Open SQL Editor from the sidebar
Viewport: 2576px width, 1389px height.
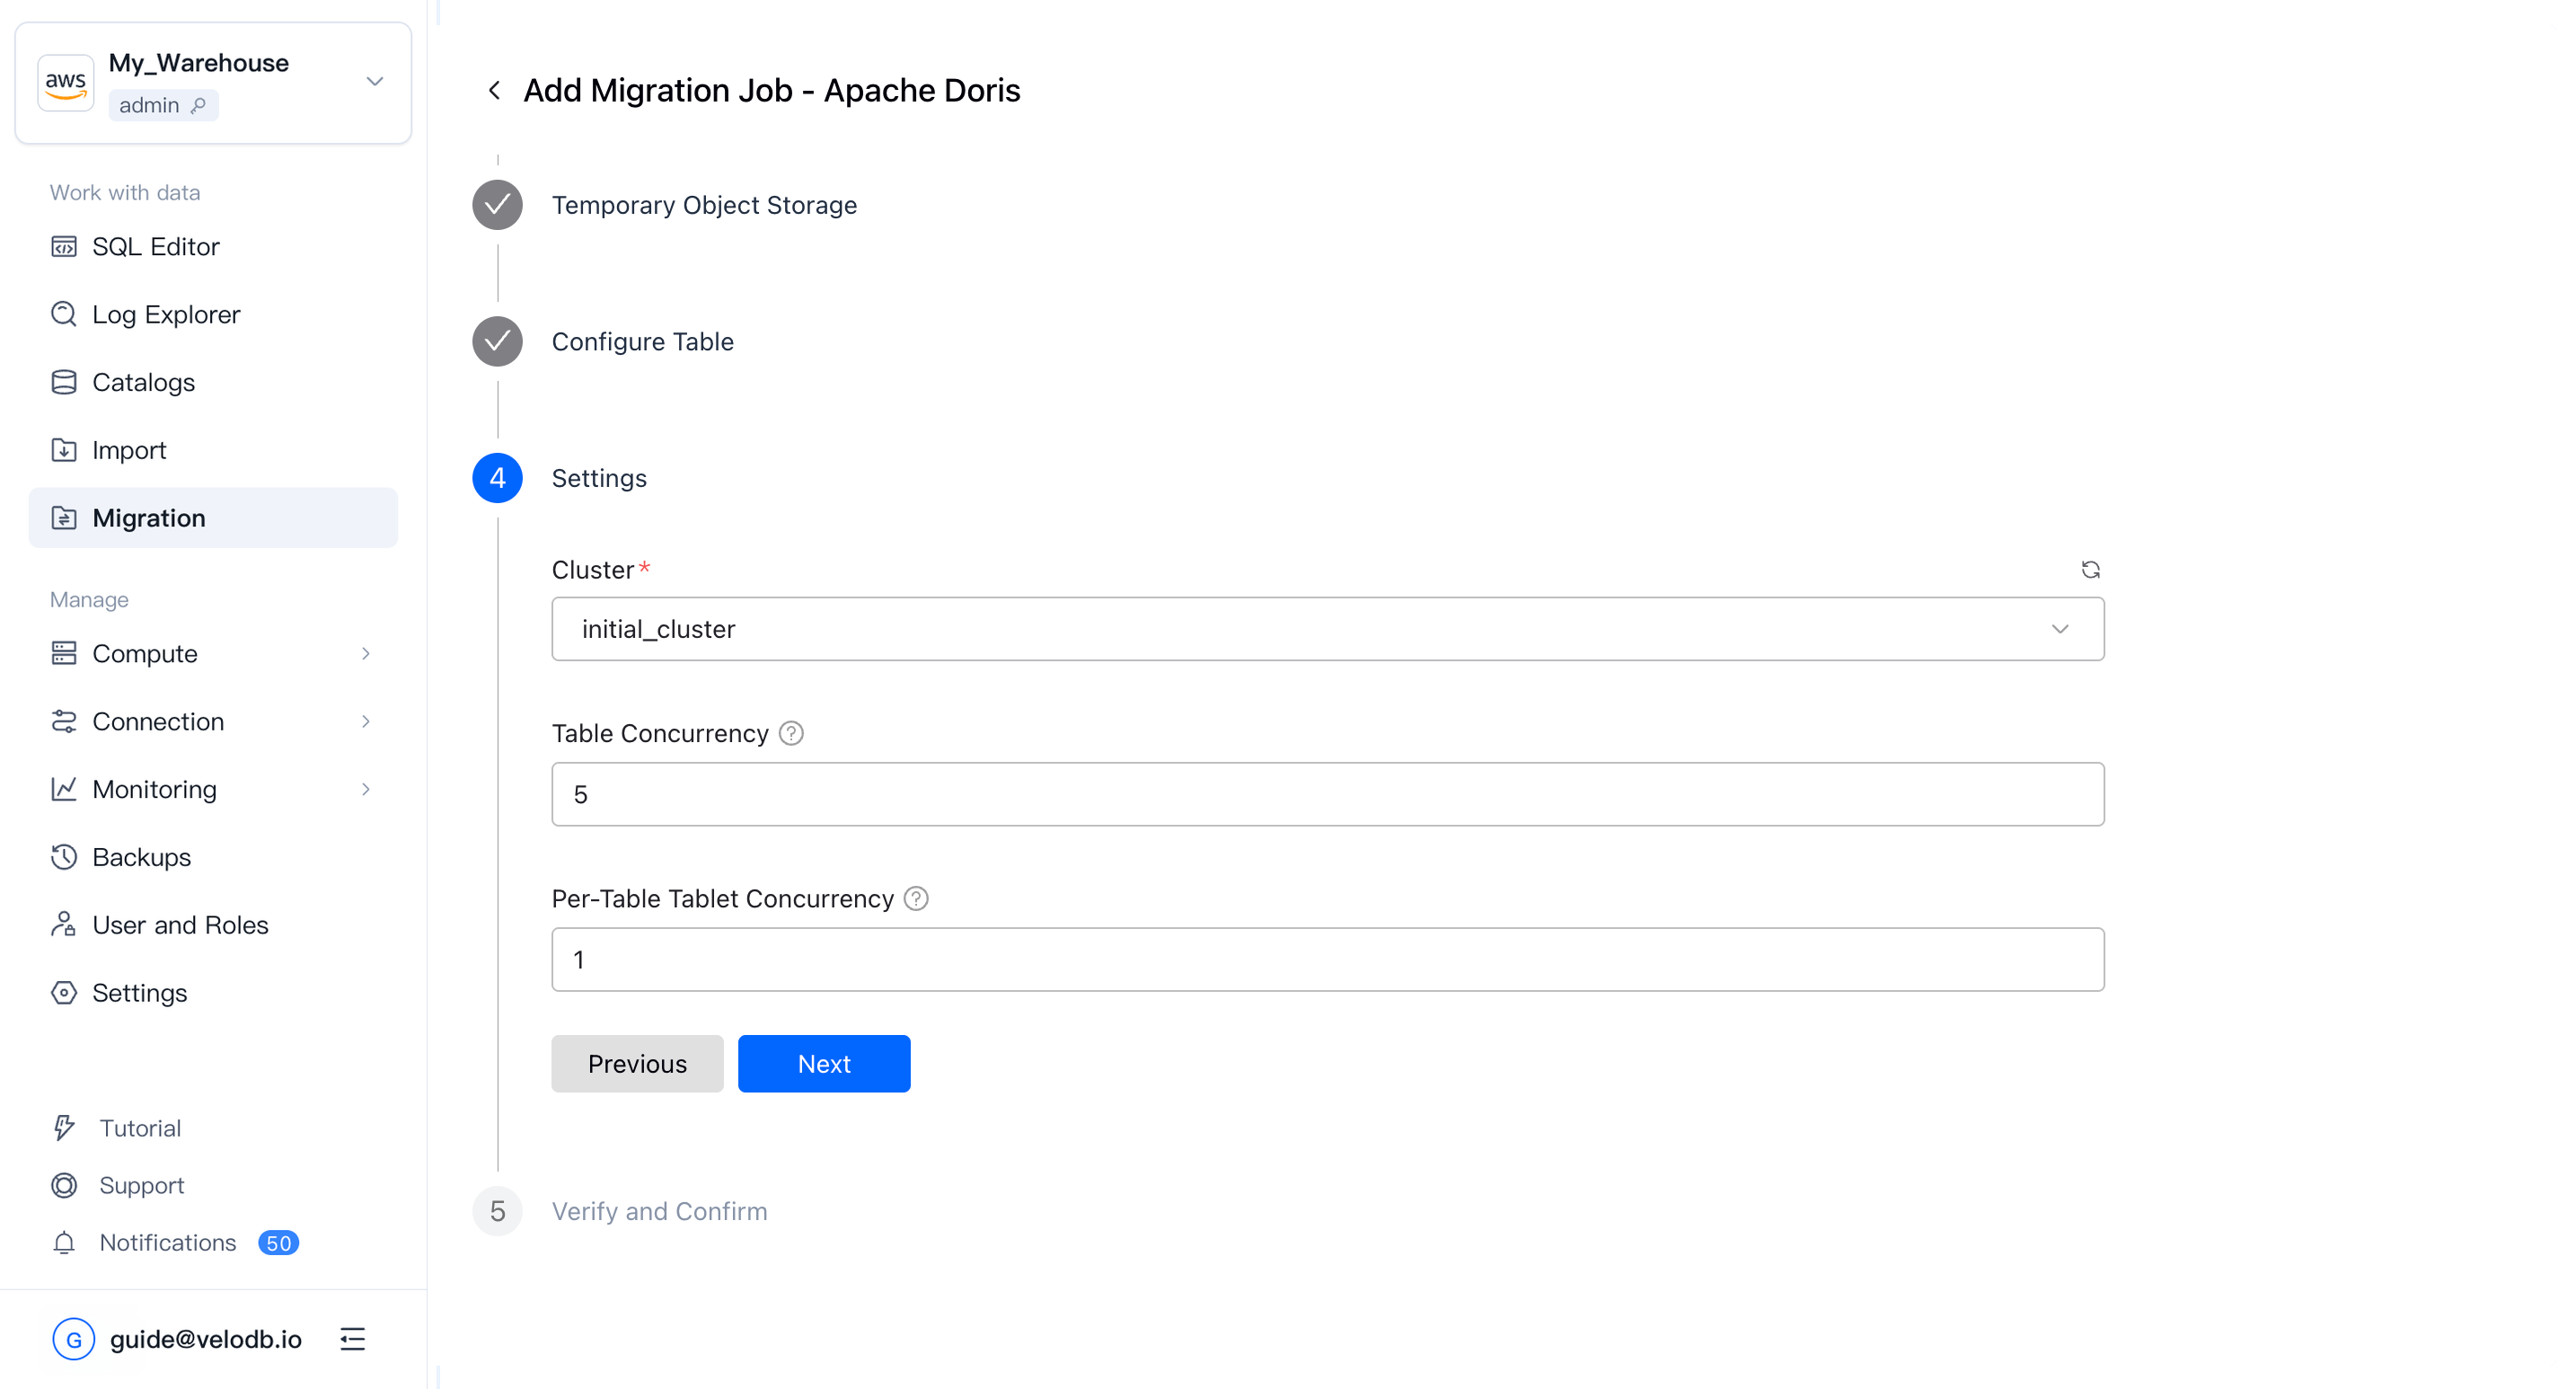[155, 247]
